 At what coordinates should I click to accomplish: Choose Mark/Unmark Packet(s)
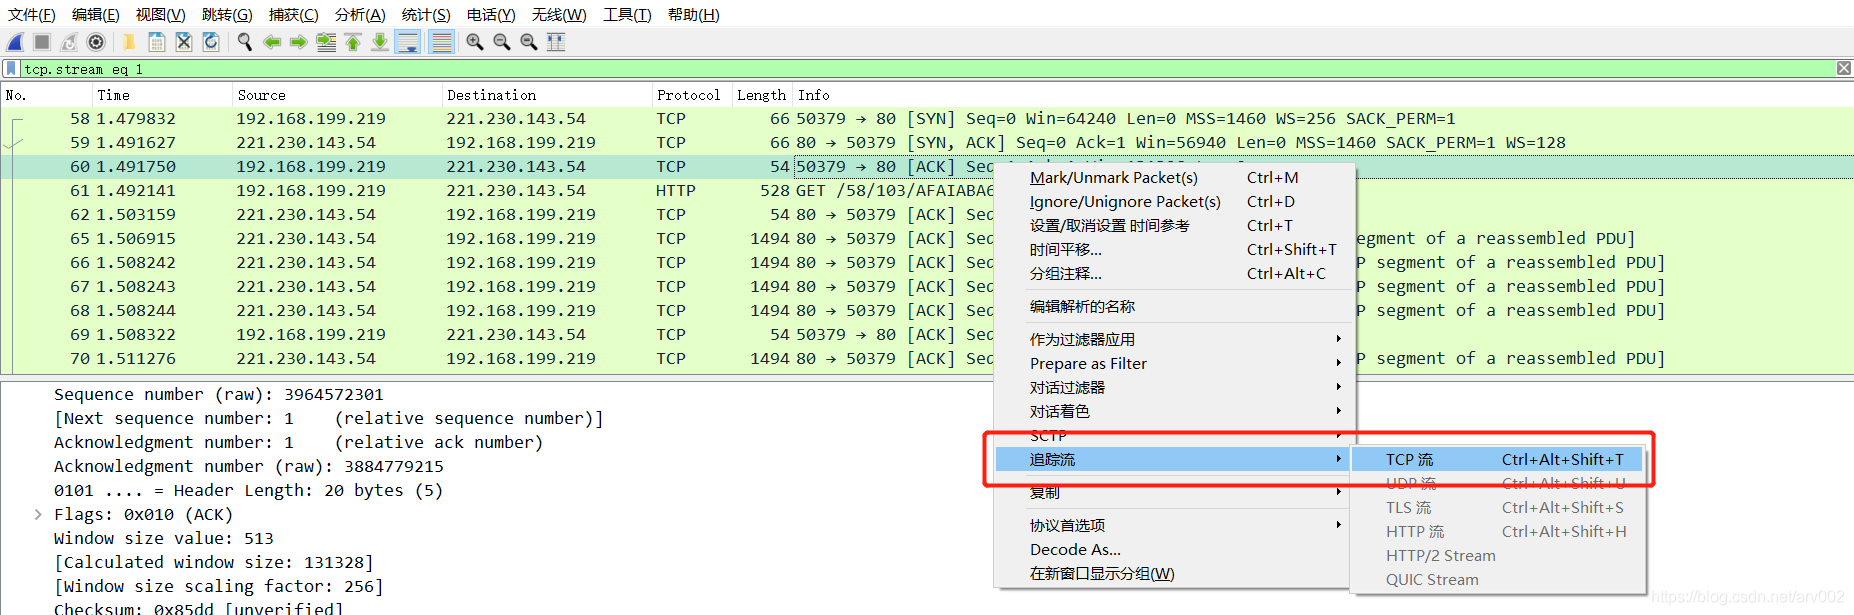point(1175,177)
